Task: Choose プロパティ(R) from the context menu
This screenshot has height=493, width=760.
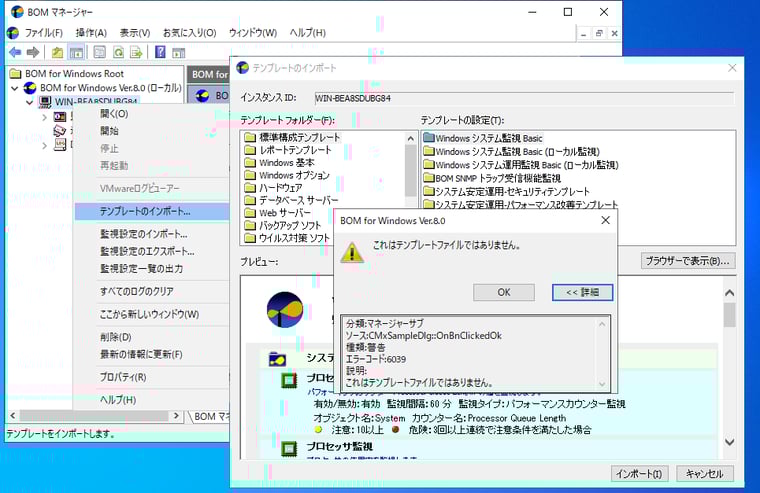Action: (x=152, y=377)
